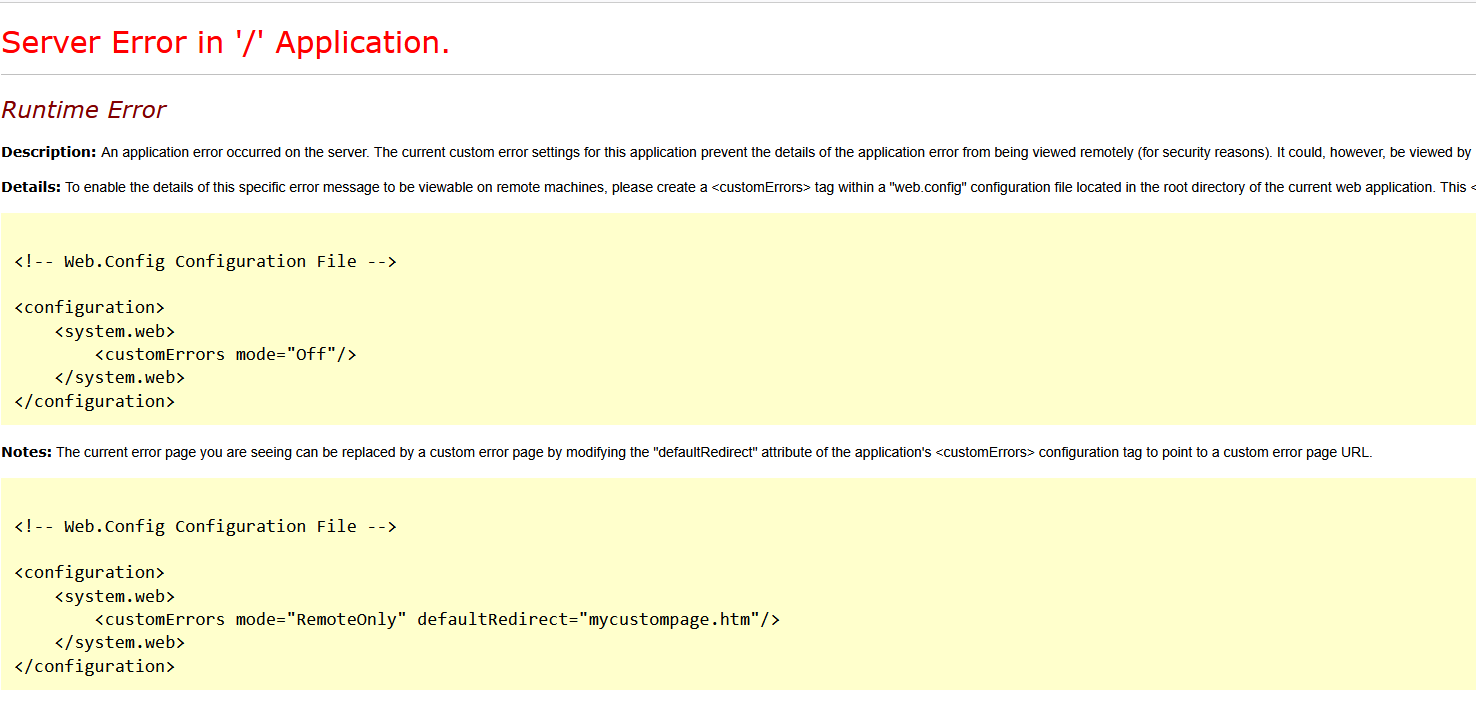
Task: Click quoted "web.config" in the Details paragraph
Action: 928,187
